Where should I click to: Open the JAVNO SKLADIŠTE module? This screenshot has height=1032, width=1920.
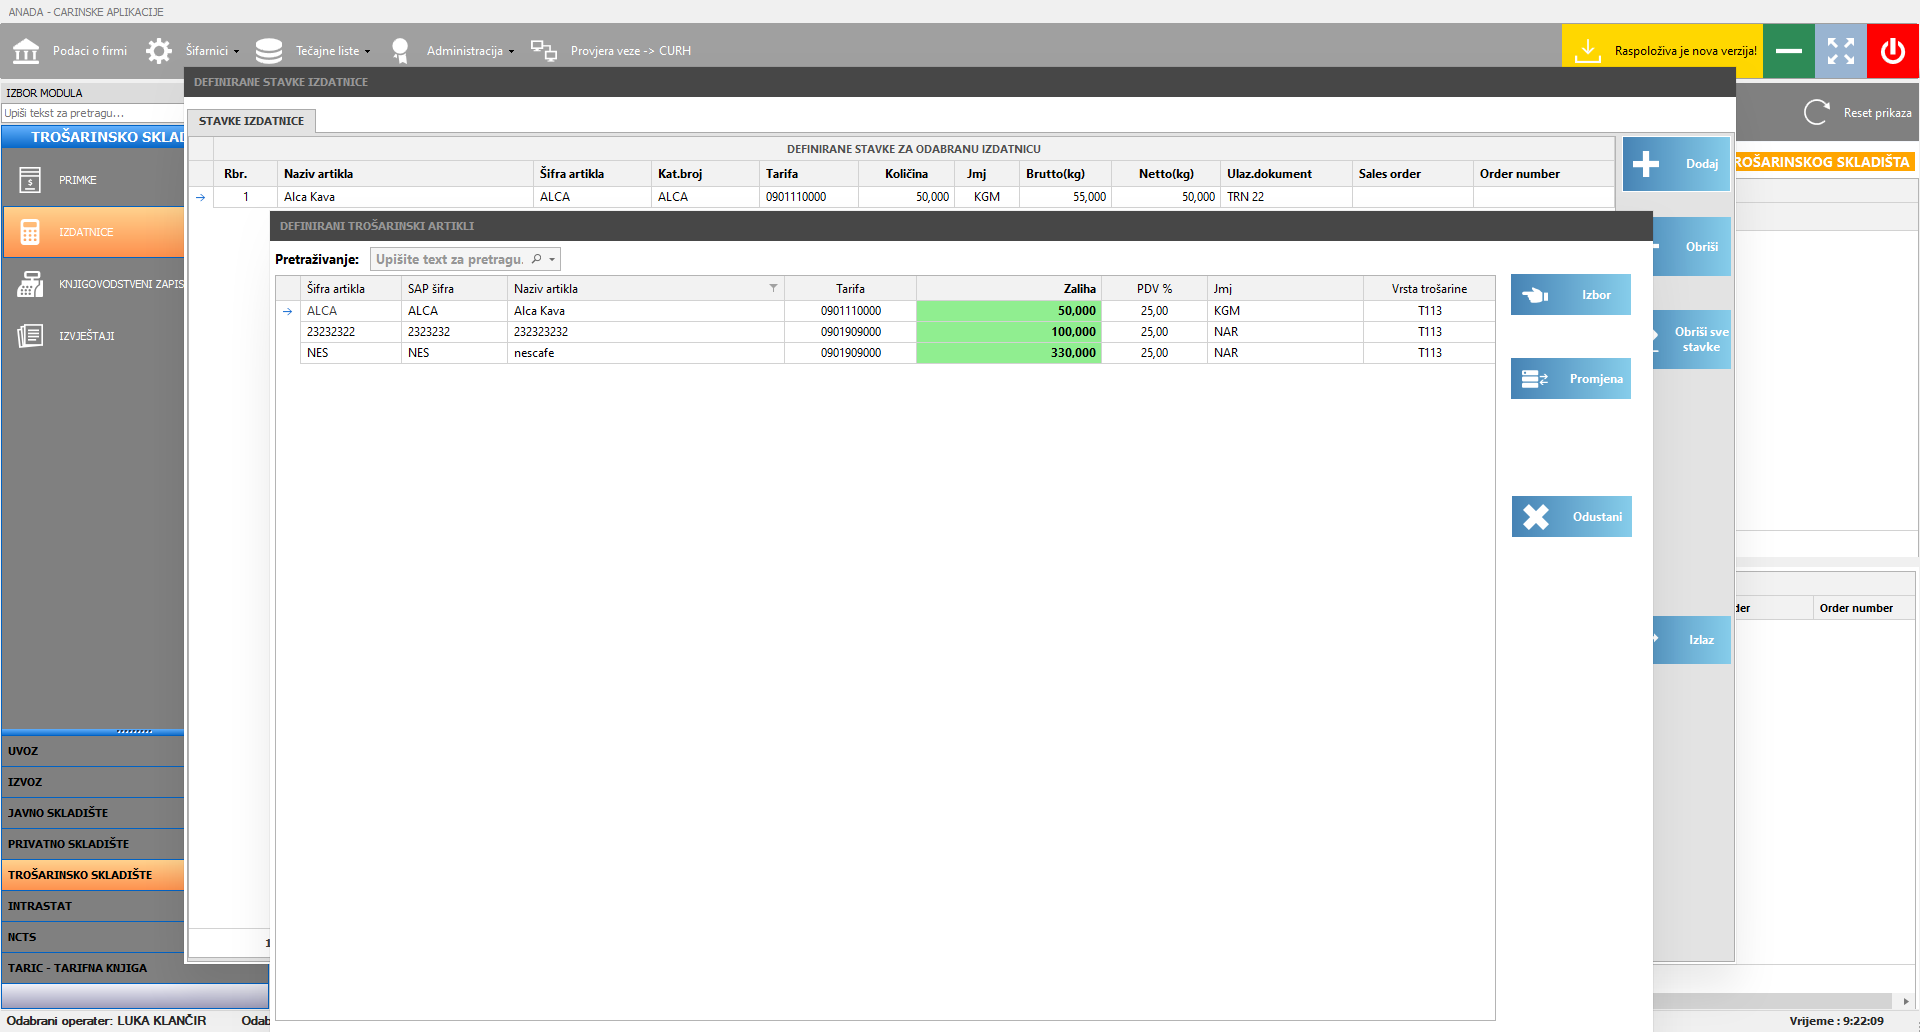click(x=93, y=813)
